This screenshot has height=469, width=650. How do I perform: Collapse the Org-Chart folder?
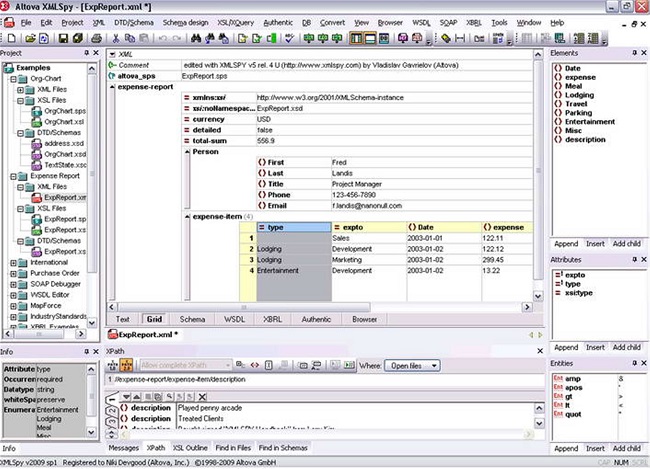tap(13, 79)
